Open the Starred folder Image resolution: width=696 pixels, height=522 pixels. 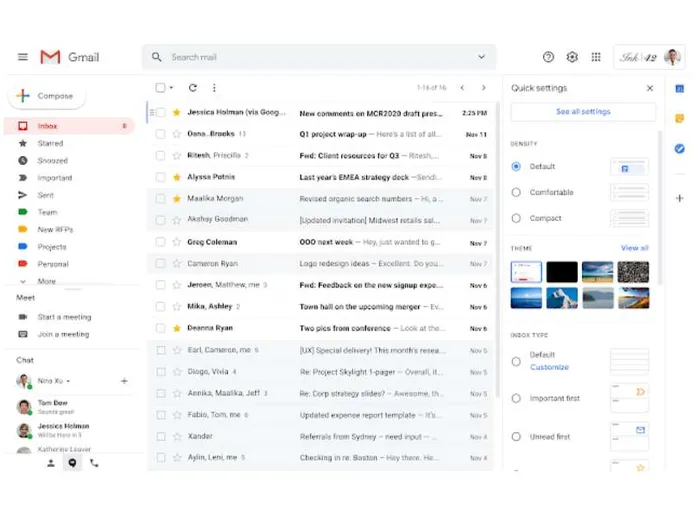coord(50,143)
